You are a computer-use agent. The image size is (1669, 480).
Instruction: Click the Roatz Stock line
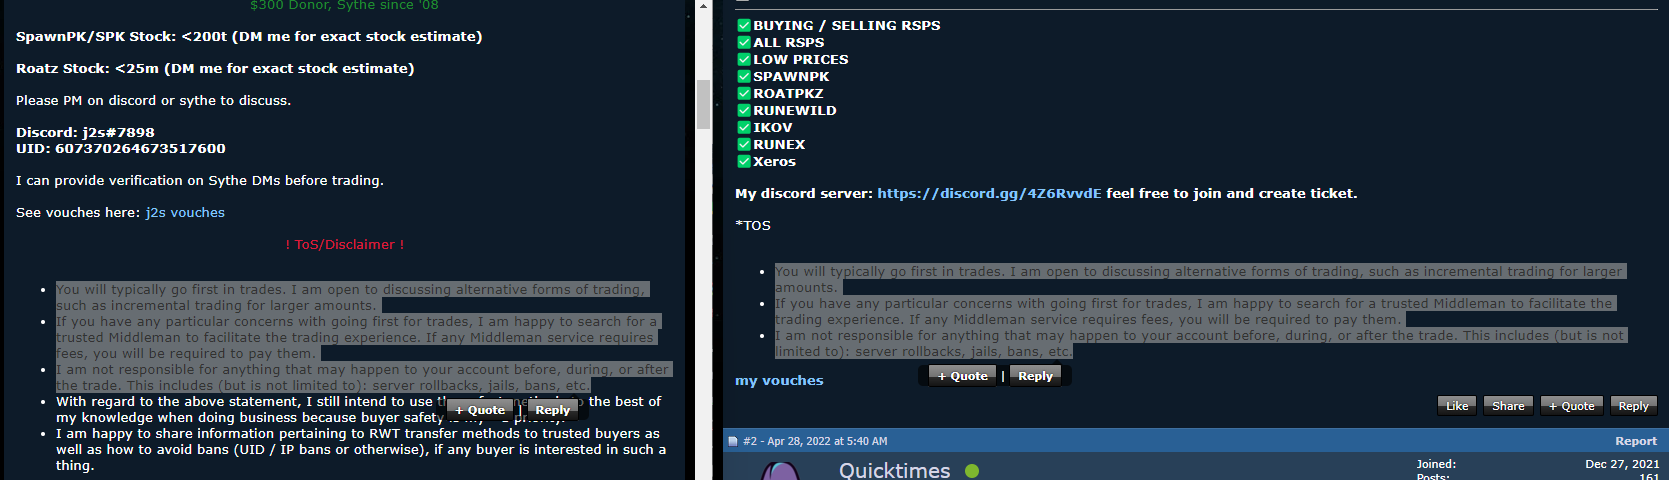pos(215,69)
